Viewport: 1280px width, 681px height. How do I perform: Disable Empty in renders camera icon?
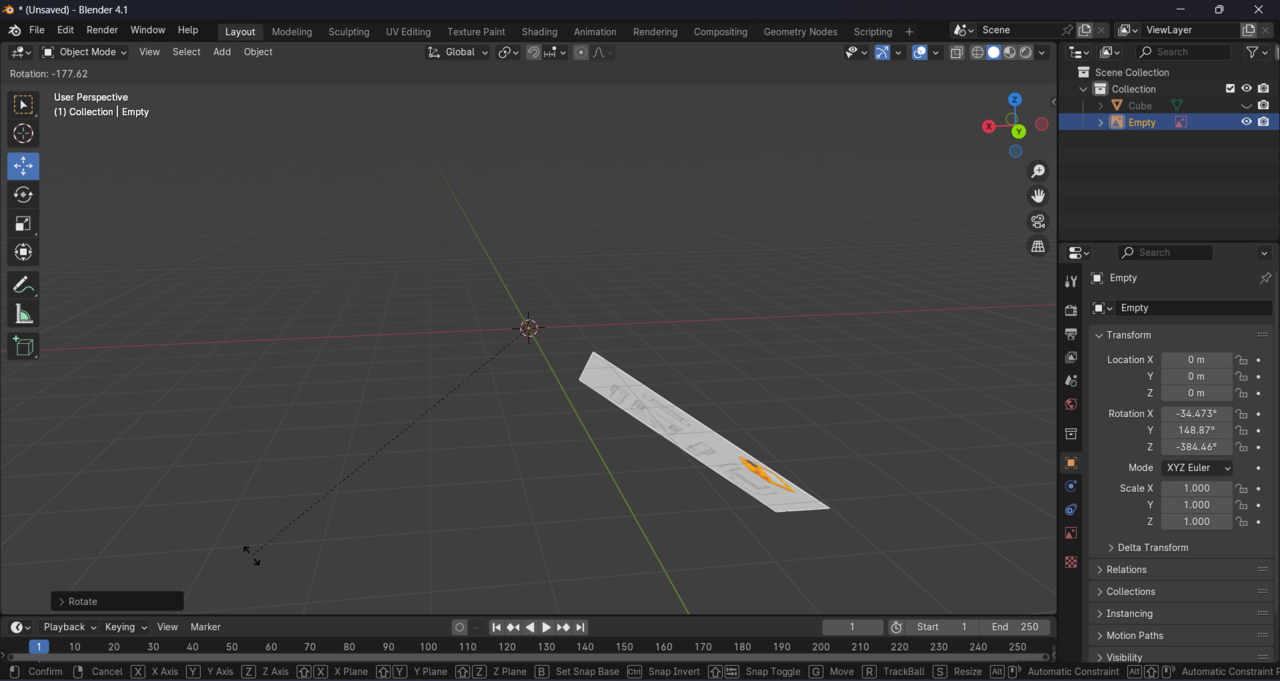pos(1264,122)
